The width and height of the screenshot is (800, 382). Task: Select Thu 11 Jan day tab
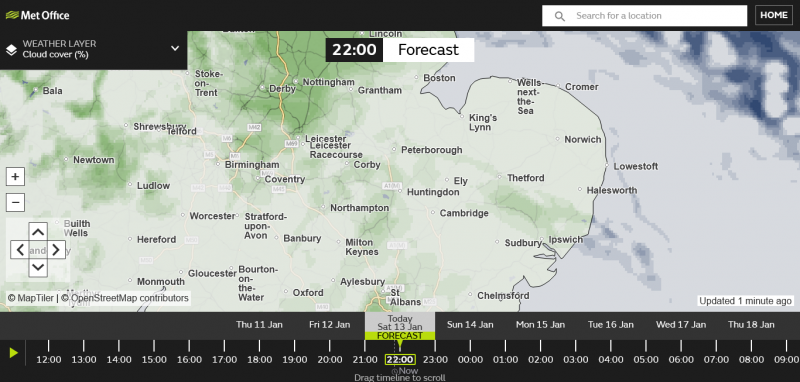click(259, 324)
